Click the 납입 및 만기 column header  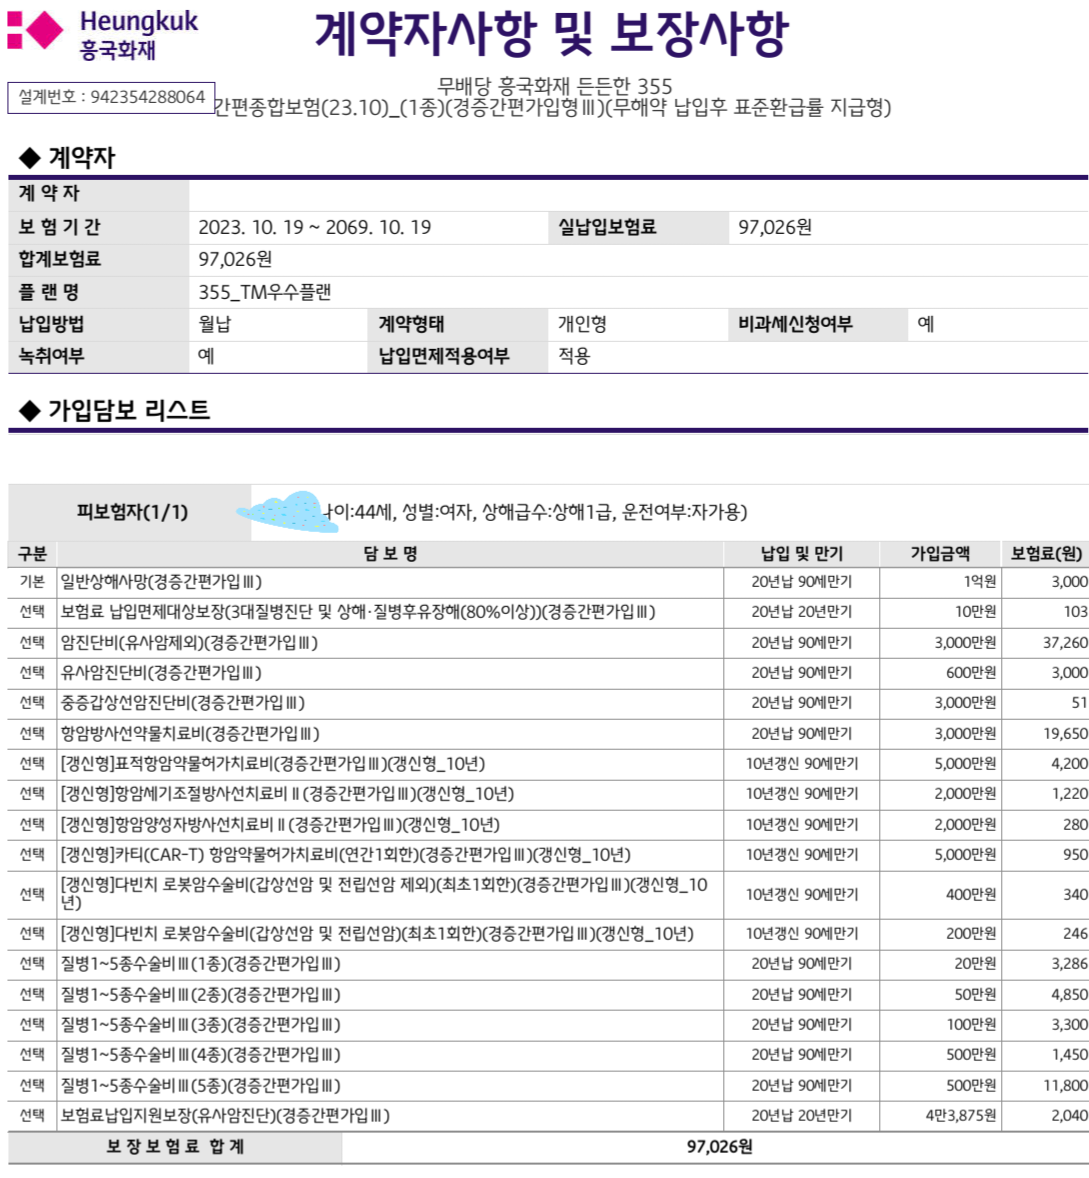coord(801,554)
